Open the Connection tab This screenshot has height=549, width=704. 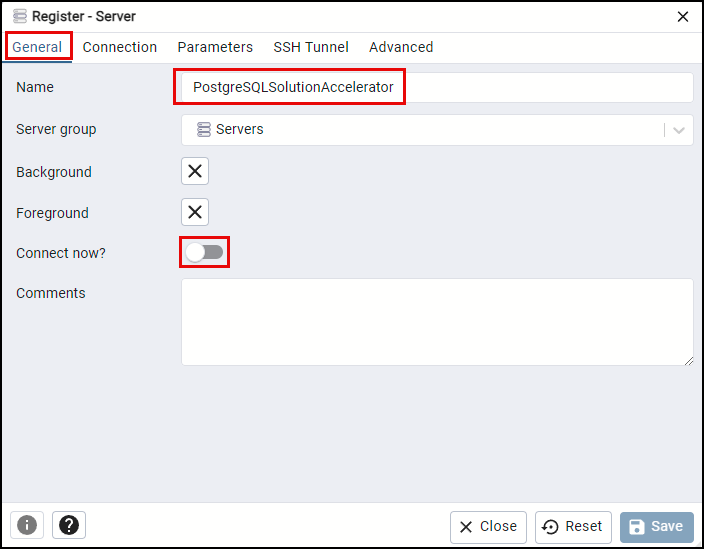(120, 47)
